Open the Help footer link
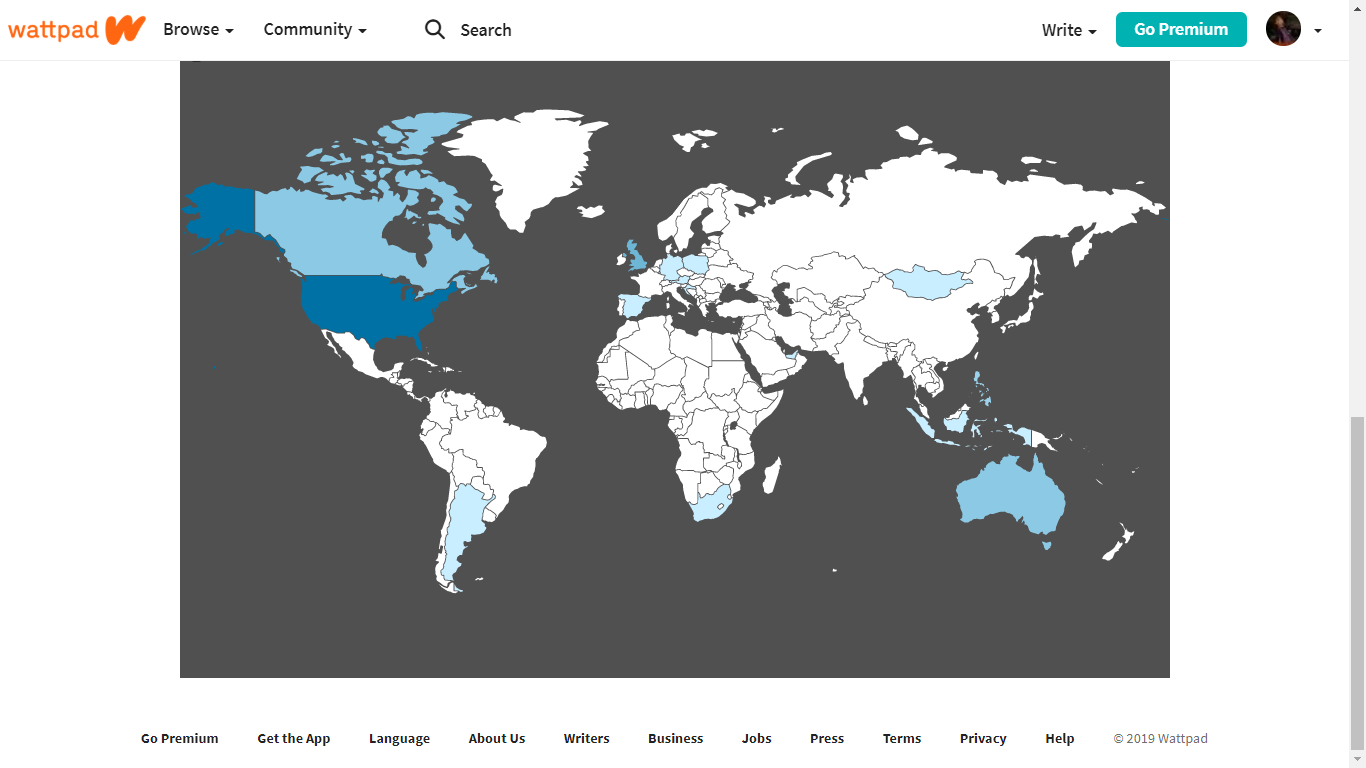1366x768 pixels. [1059, 739]
